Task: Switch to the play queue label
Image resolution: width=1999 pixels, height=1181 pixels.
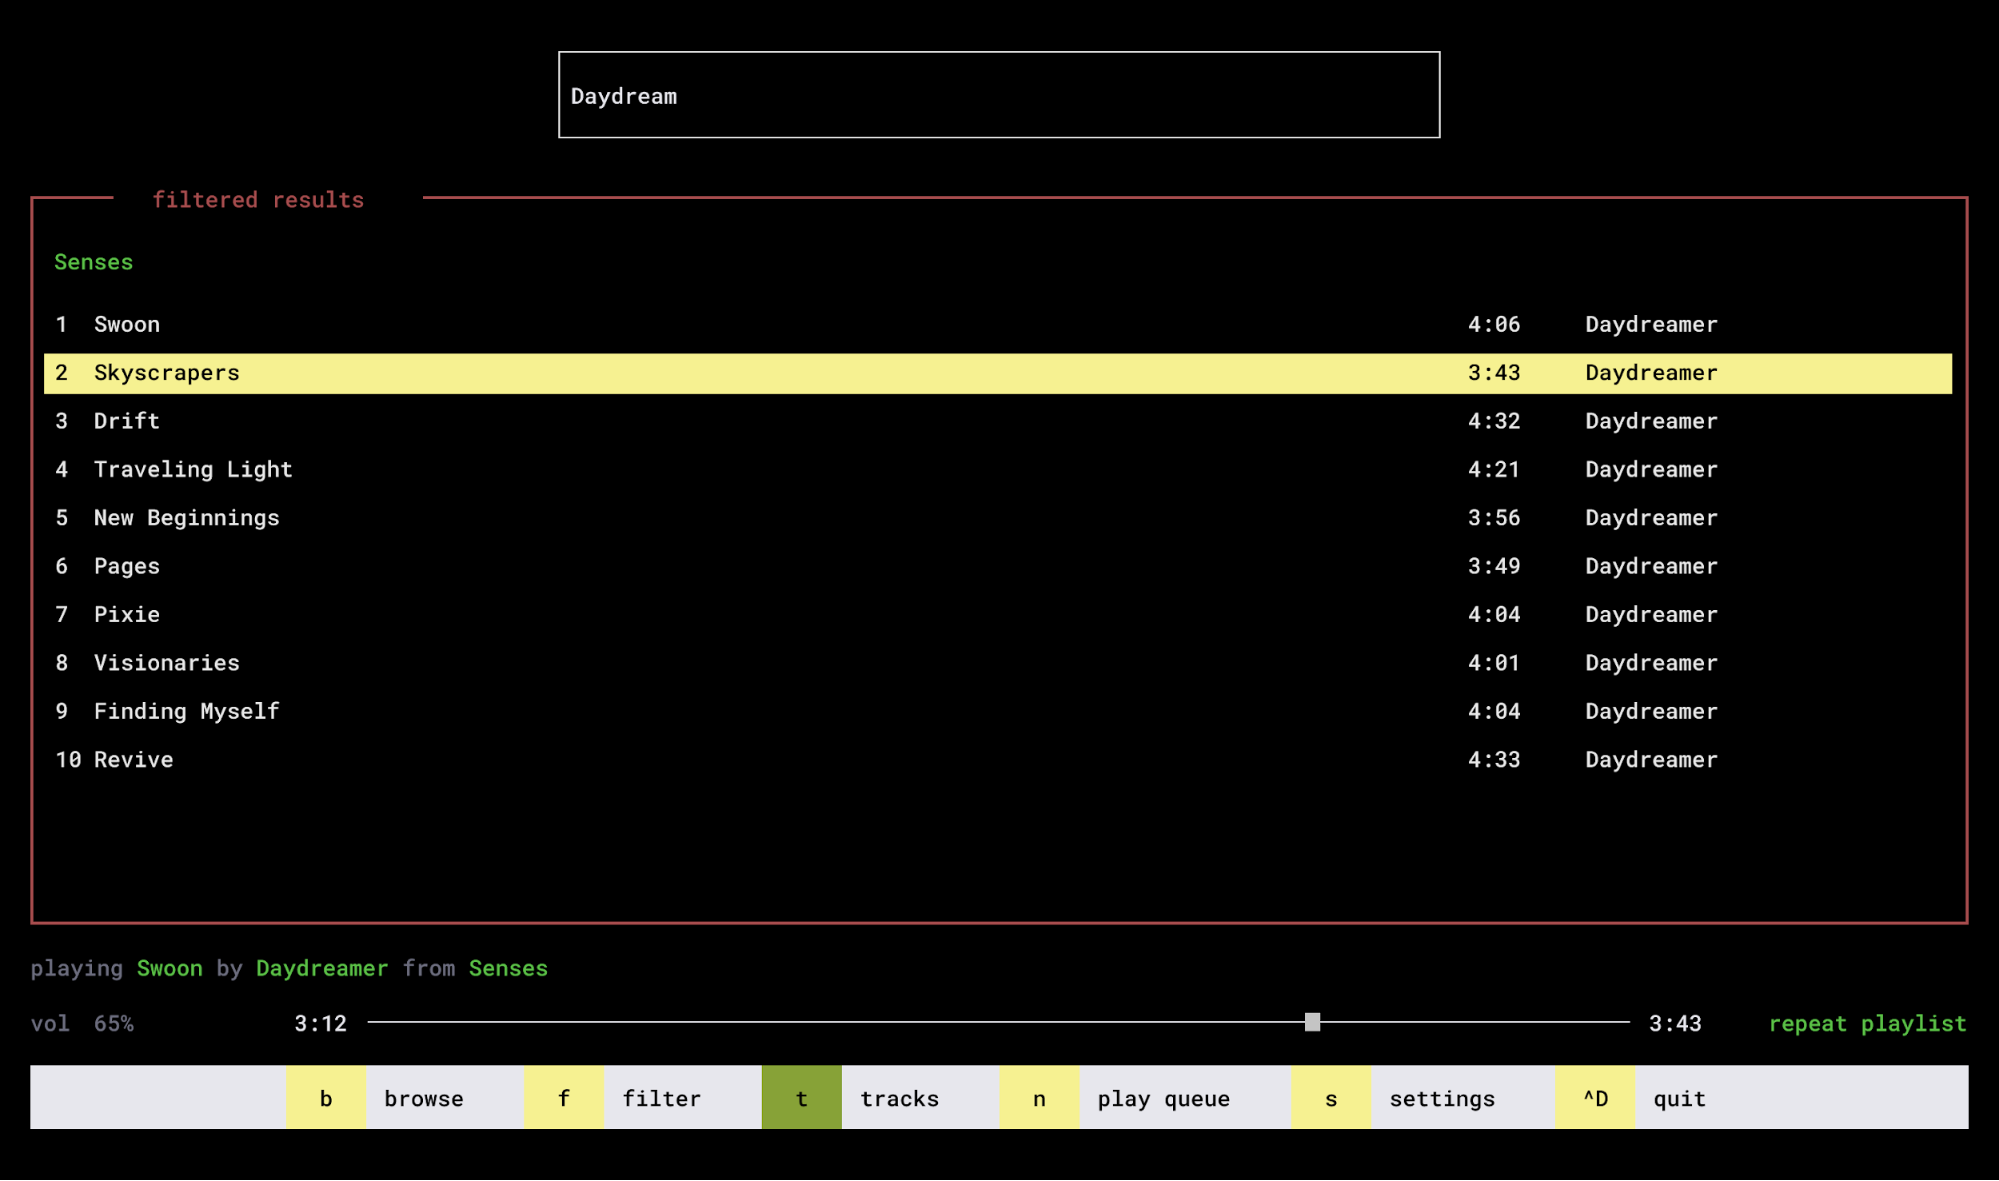Action: tap(1163, 1098)
